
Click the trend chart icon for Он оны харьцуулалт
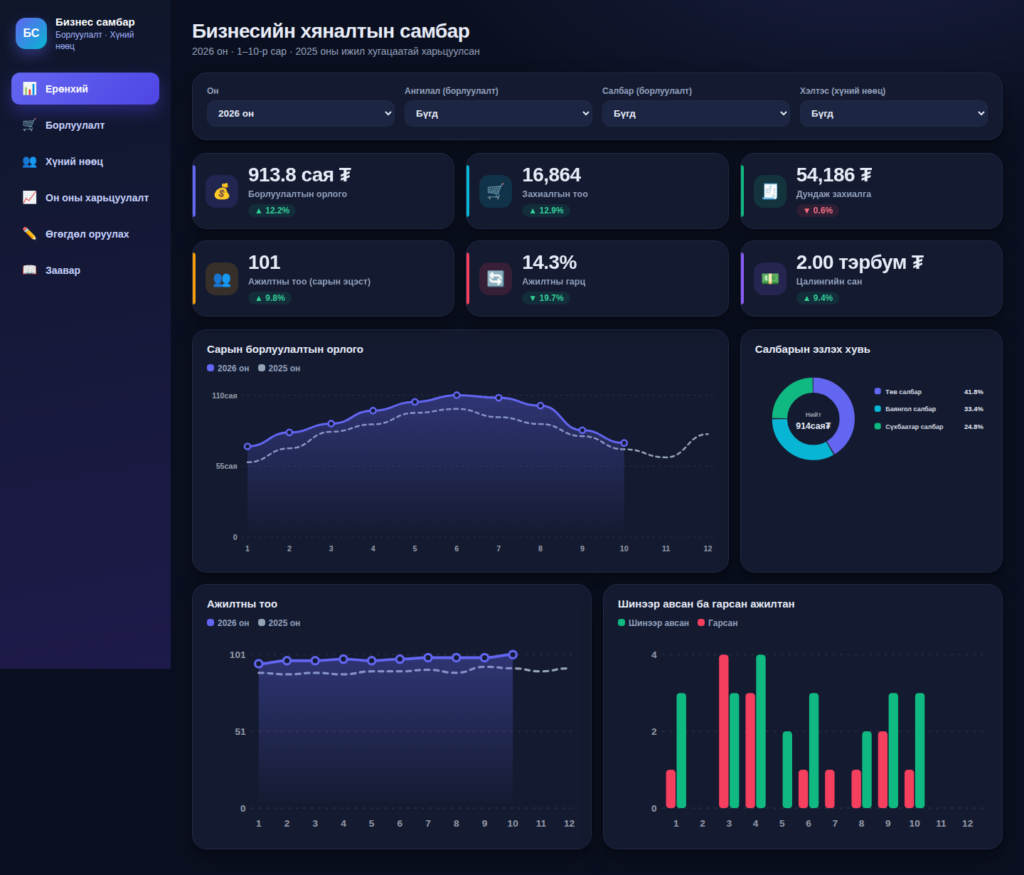[x=29, y=197]
